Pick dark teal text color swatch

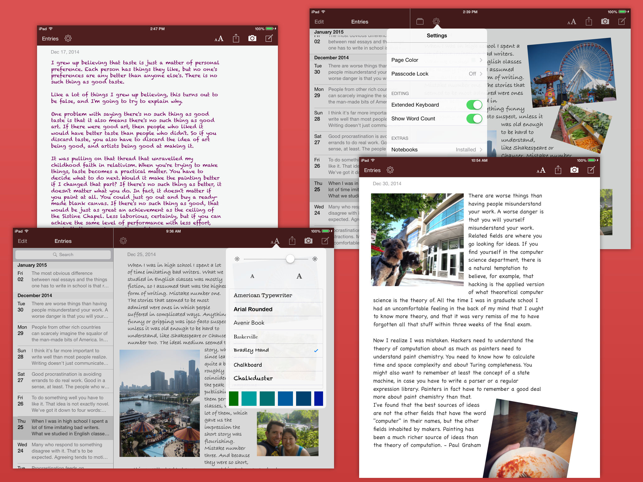267,398
